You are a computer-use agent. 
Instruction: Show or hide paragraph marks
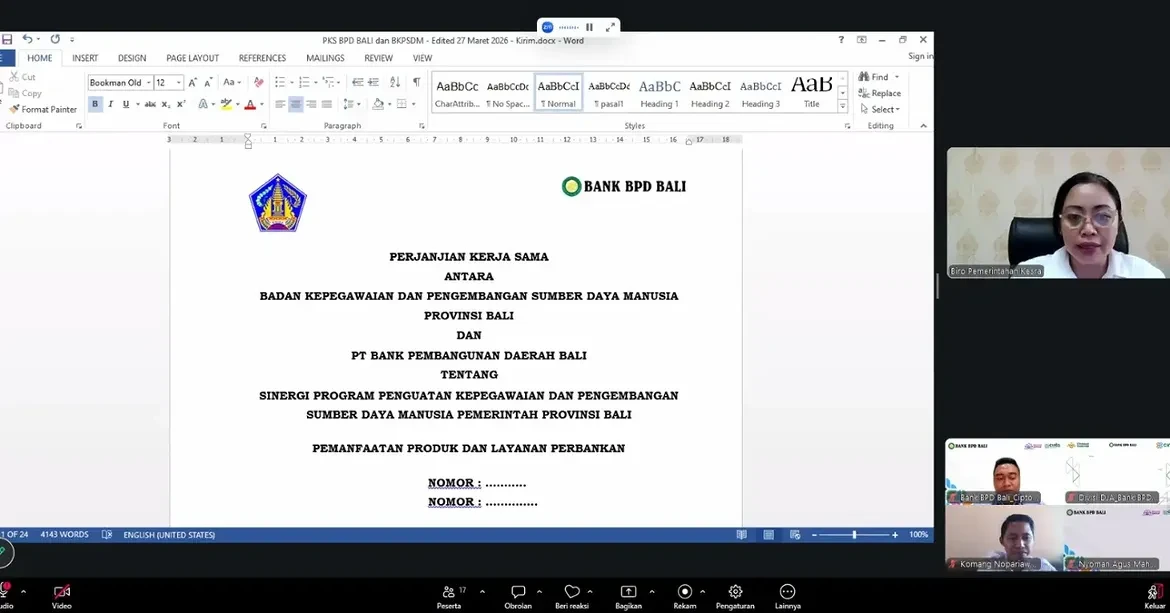pyautogui.click(x=416, y=83)
